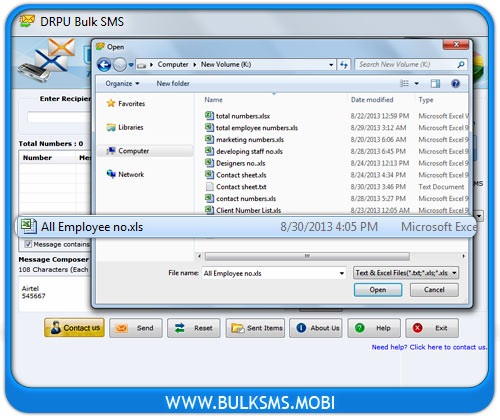The height and width of the screenshot is (420, 500).
Task: Click the horizontal scrollbar in file list
Action: click(307, 256)
